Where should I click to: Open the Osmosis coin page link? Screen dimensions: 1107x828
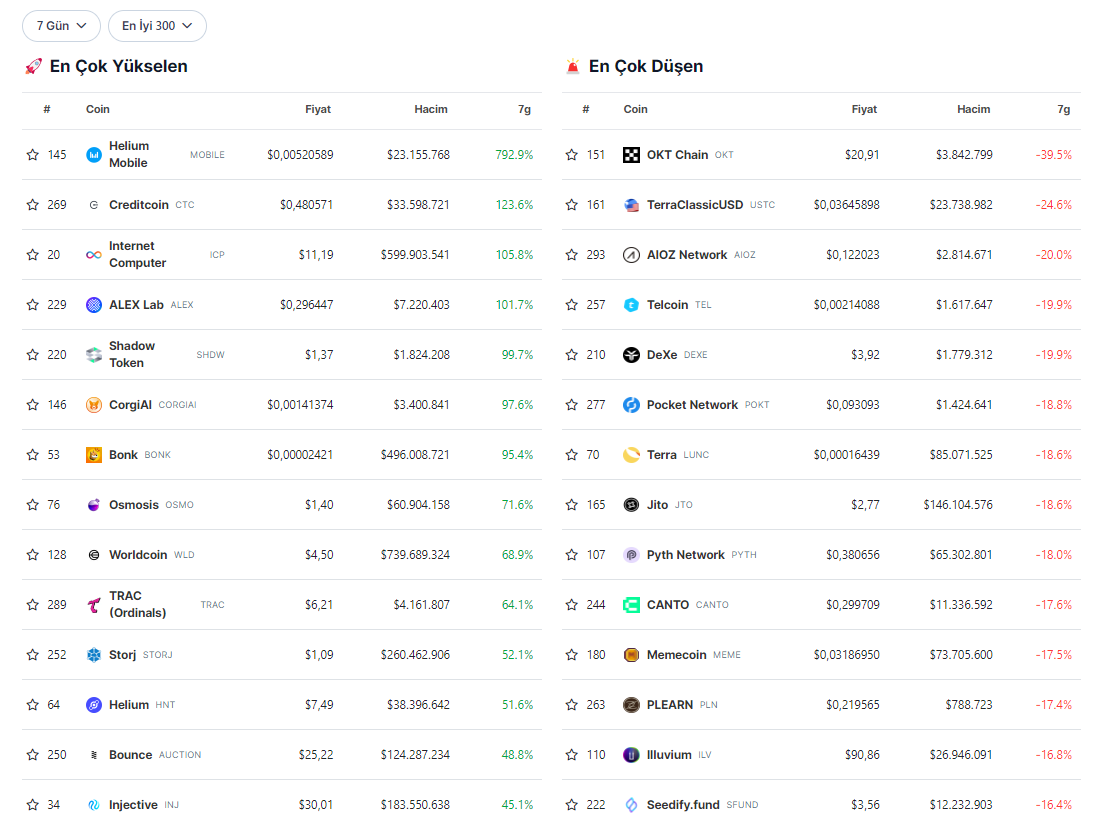(x=134, y=505)
